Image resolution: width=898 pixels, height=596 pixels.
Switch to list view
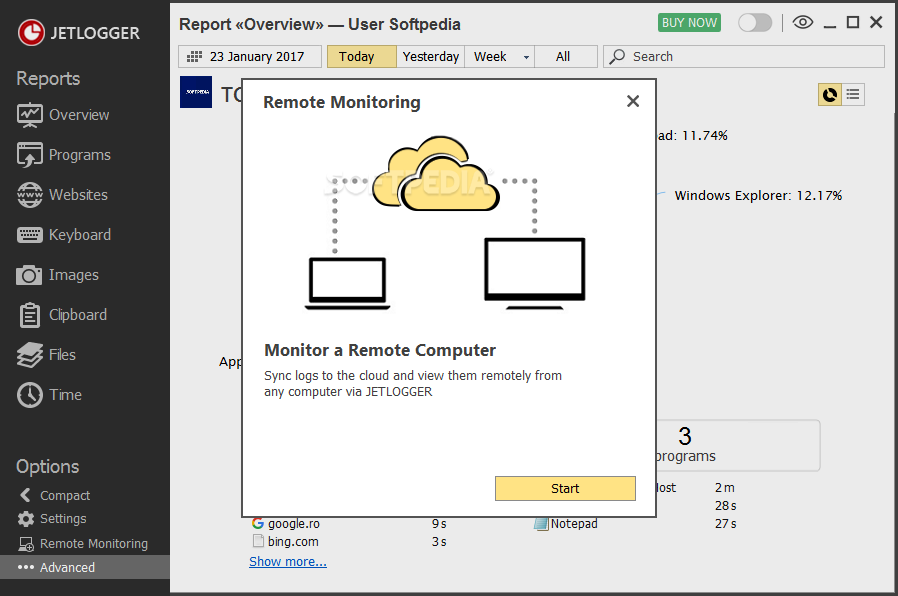point(853,94)
